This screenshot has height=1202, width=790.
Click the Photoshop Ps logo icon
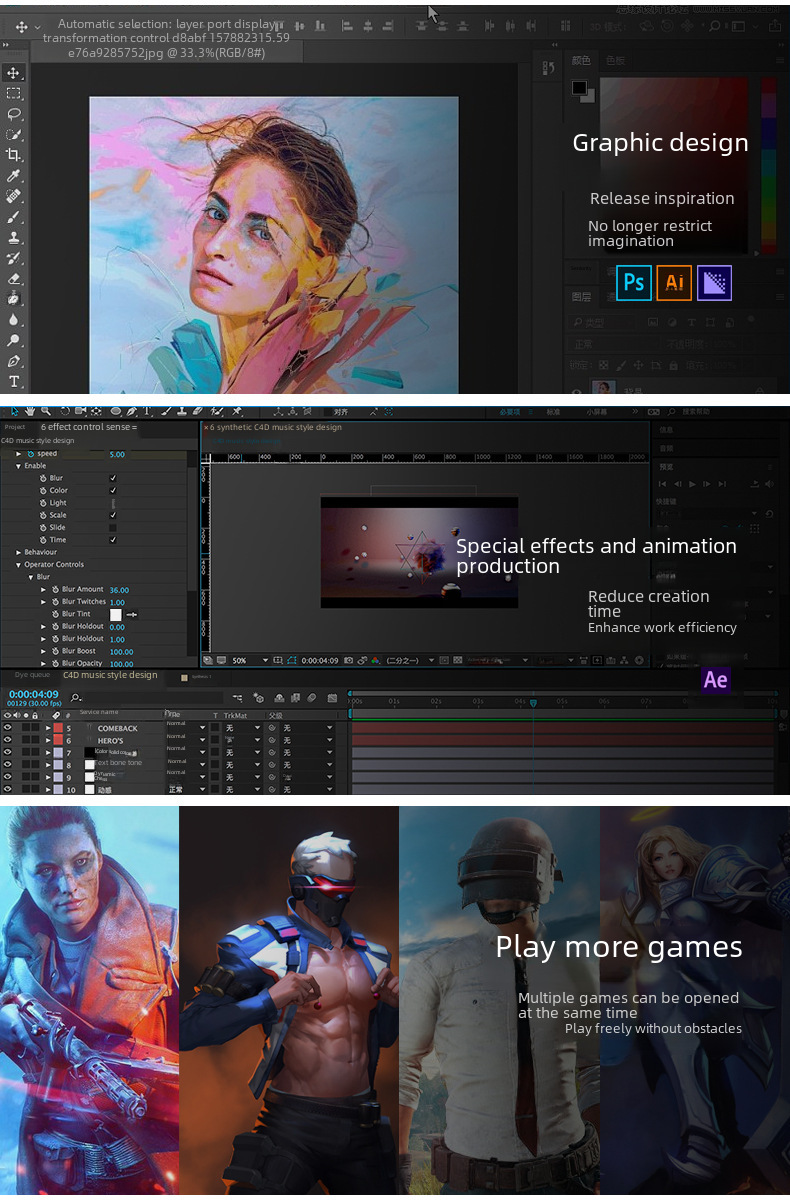click(634, 283)
